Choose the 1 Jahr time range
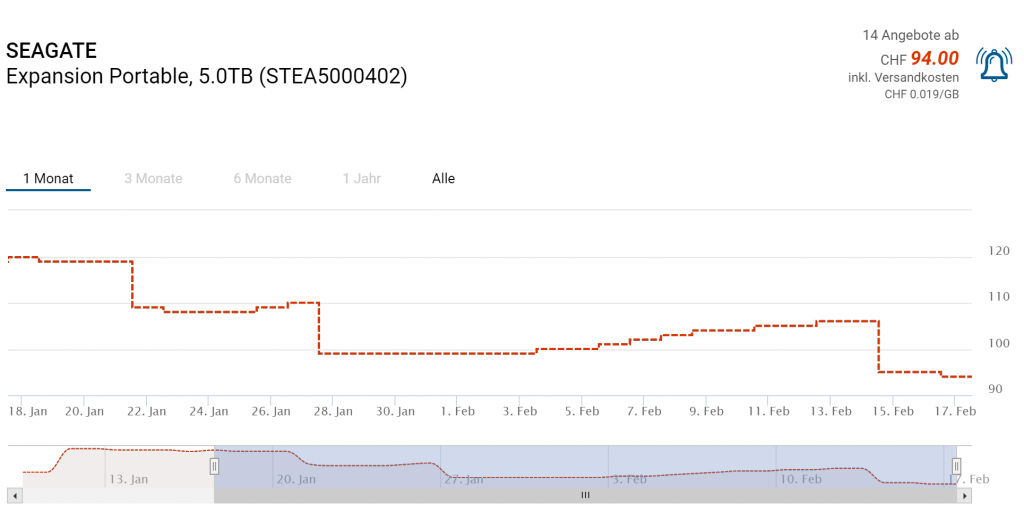Viewport: 1024px width, 512px height. [x=361, y=179]
